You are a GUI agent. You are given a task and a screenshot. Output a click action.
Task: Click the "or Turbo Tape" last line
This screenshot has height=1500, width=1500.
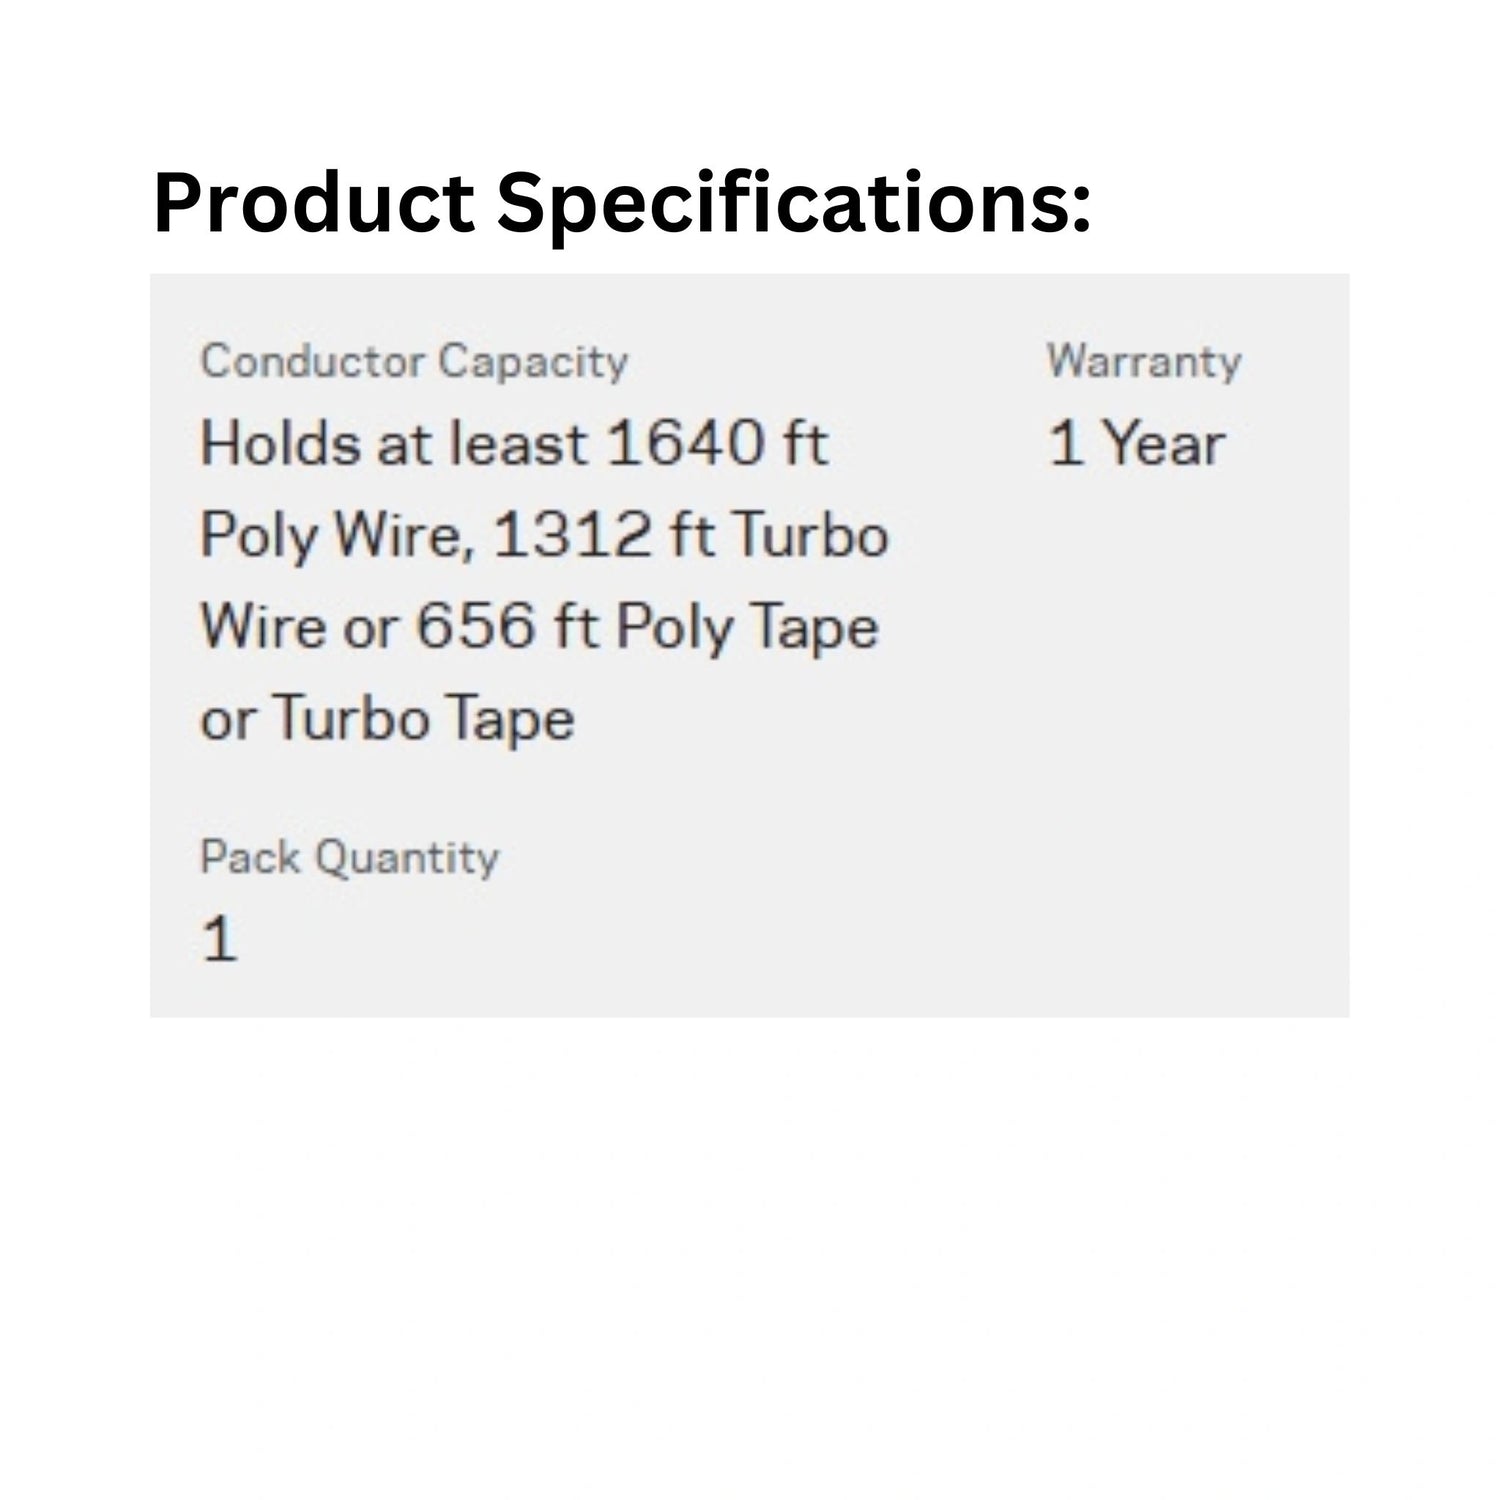pyautogui.click(x=388, y=719)
